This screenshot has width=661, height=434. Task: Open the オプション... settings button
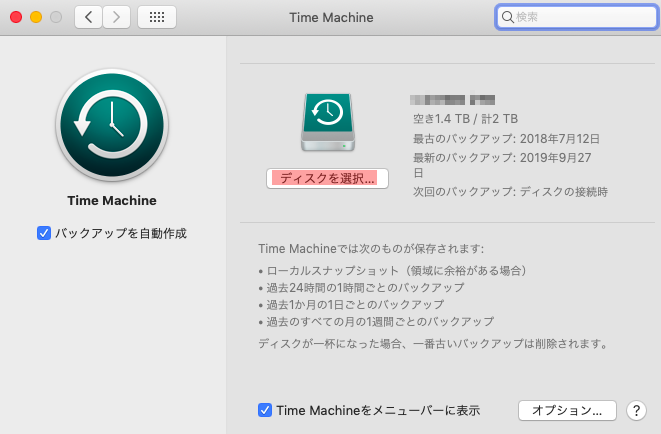(566, 410)
